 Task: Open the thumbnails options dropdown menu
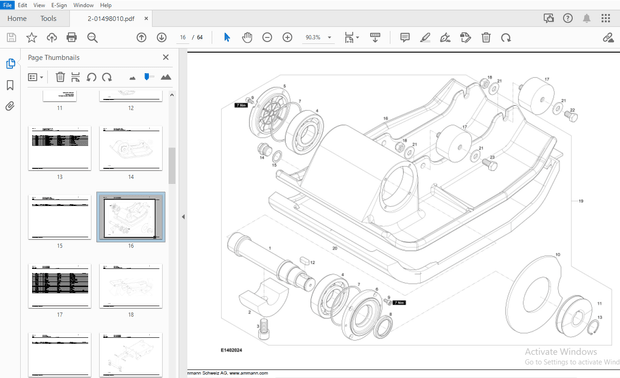pos(35,77)
